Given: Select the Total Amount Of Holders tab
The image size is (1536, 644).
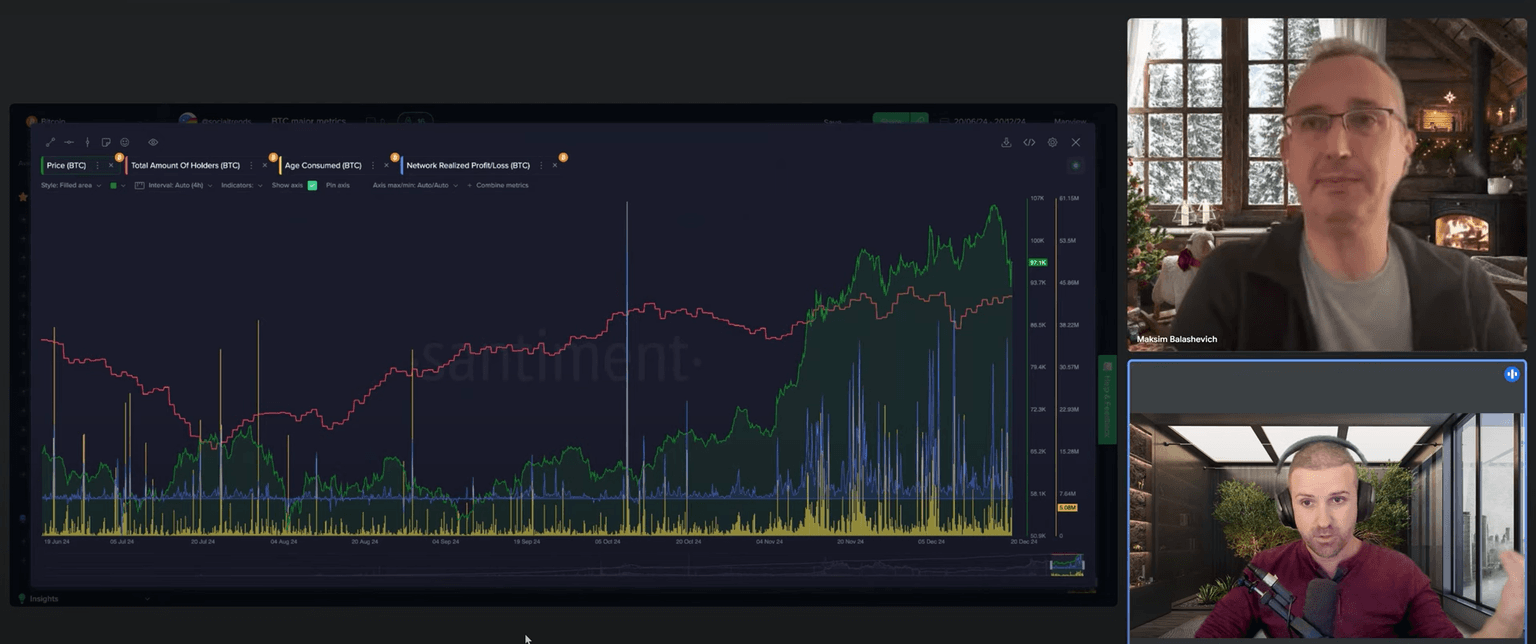Looking at the screenshot, I should click(185, 165).
